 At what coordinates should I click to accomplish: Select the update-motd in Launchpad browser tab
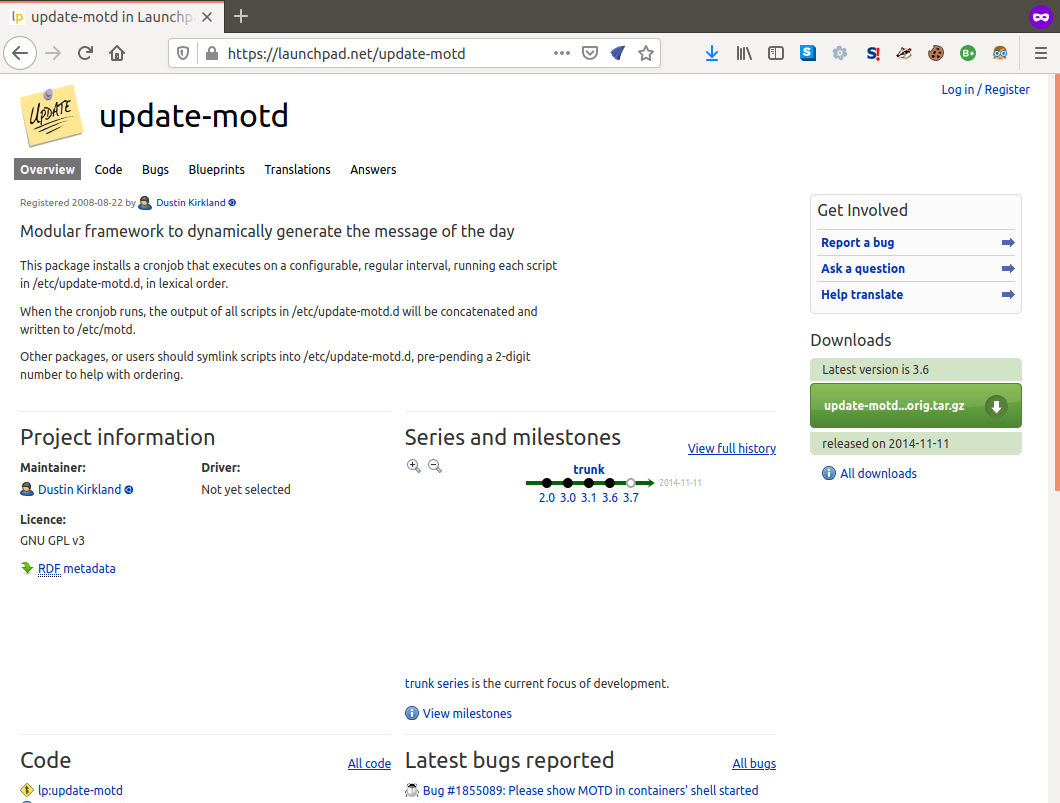coord(112,17)
